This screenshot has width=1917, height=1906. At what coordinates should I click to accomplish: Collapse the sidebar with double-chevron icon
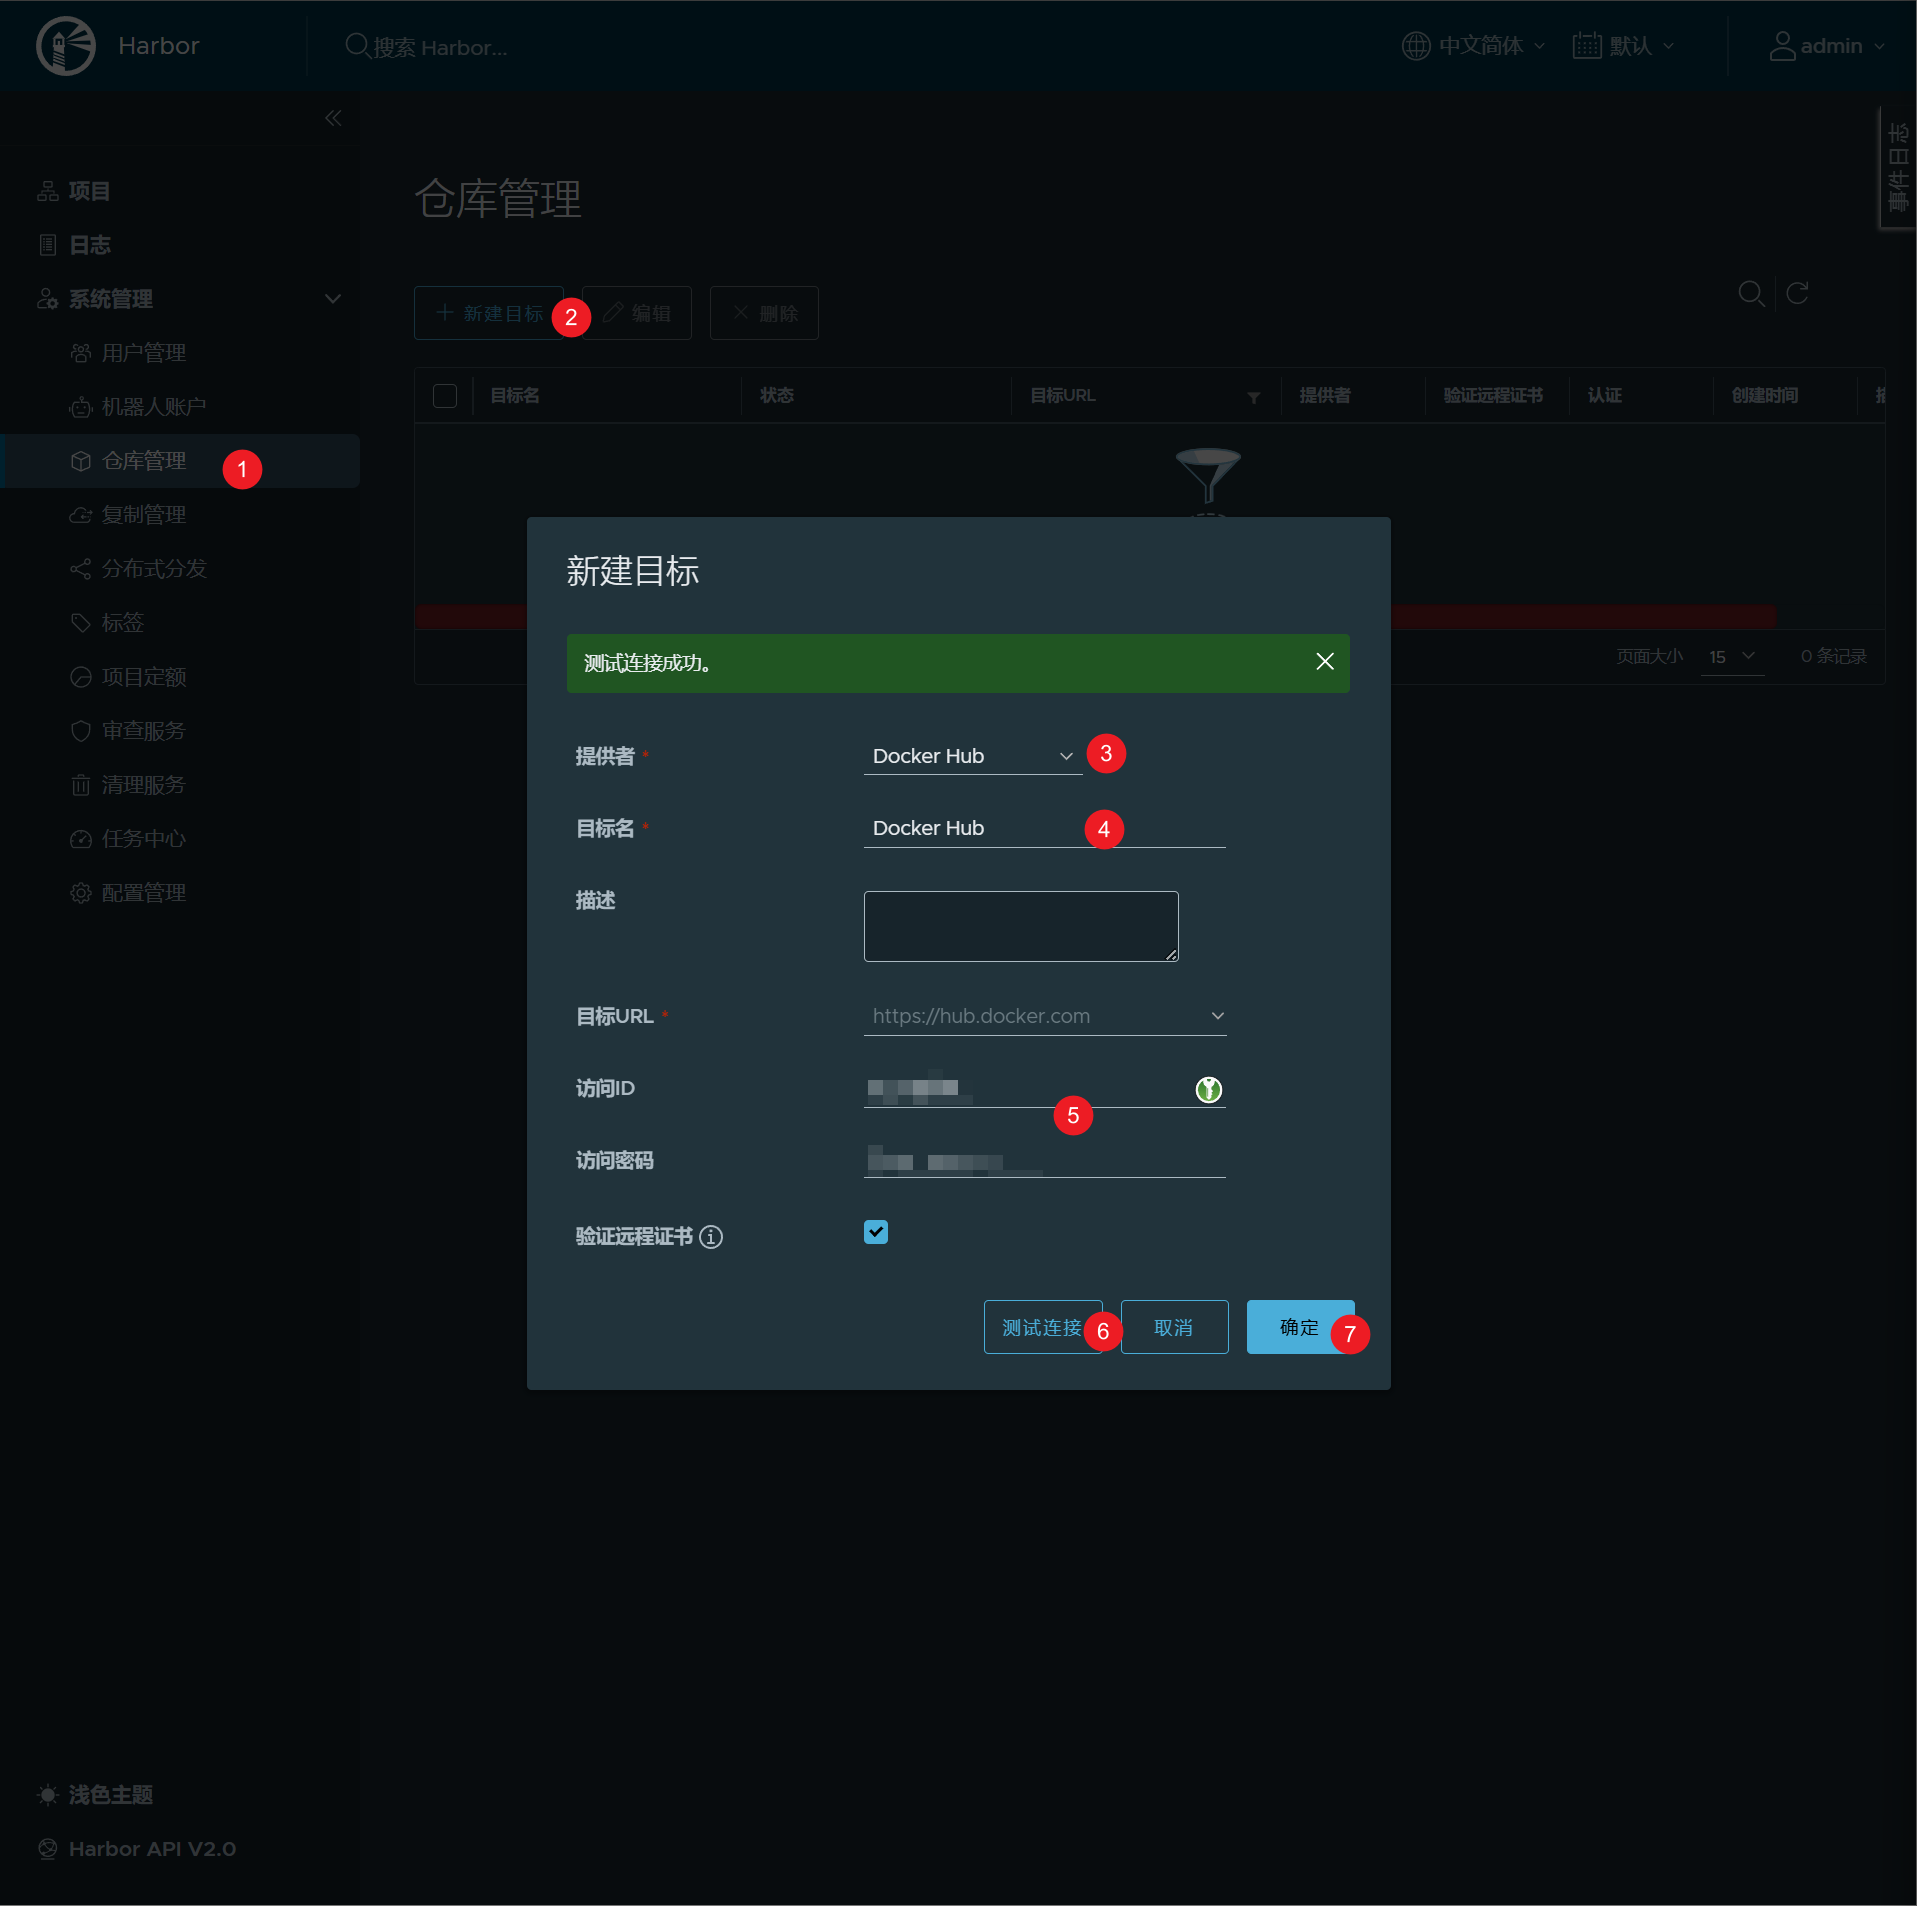pyautogui.click(x=333, y=118)
